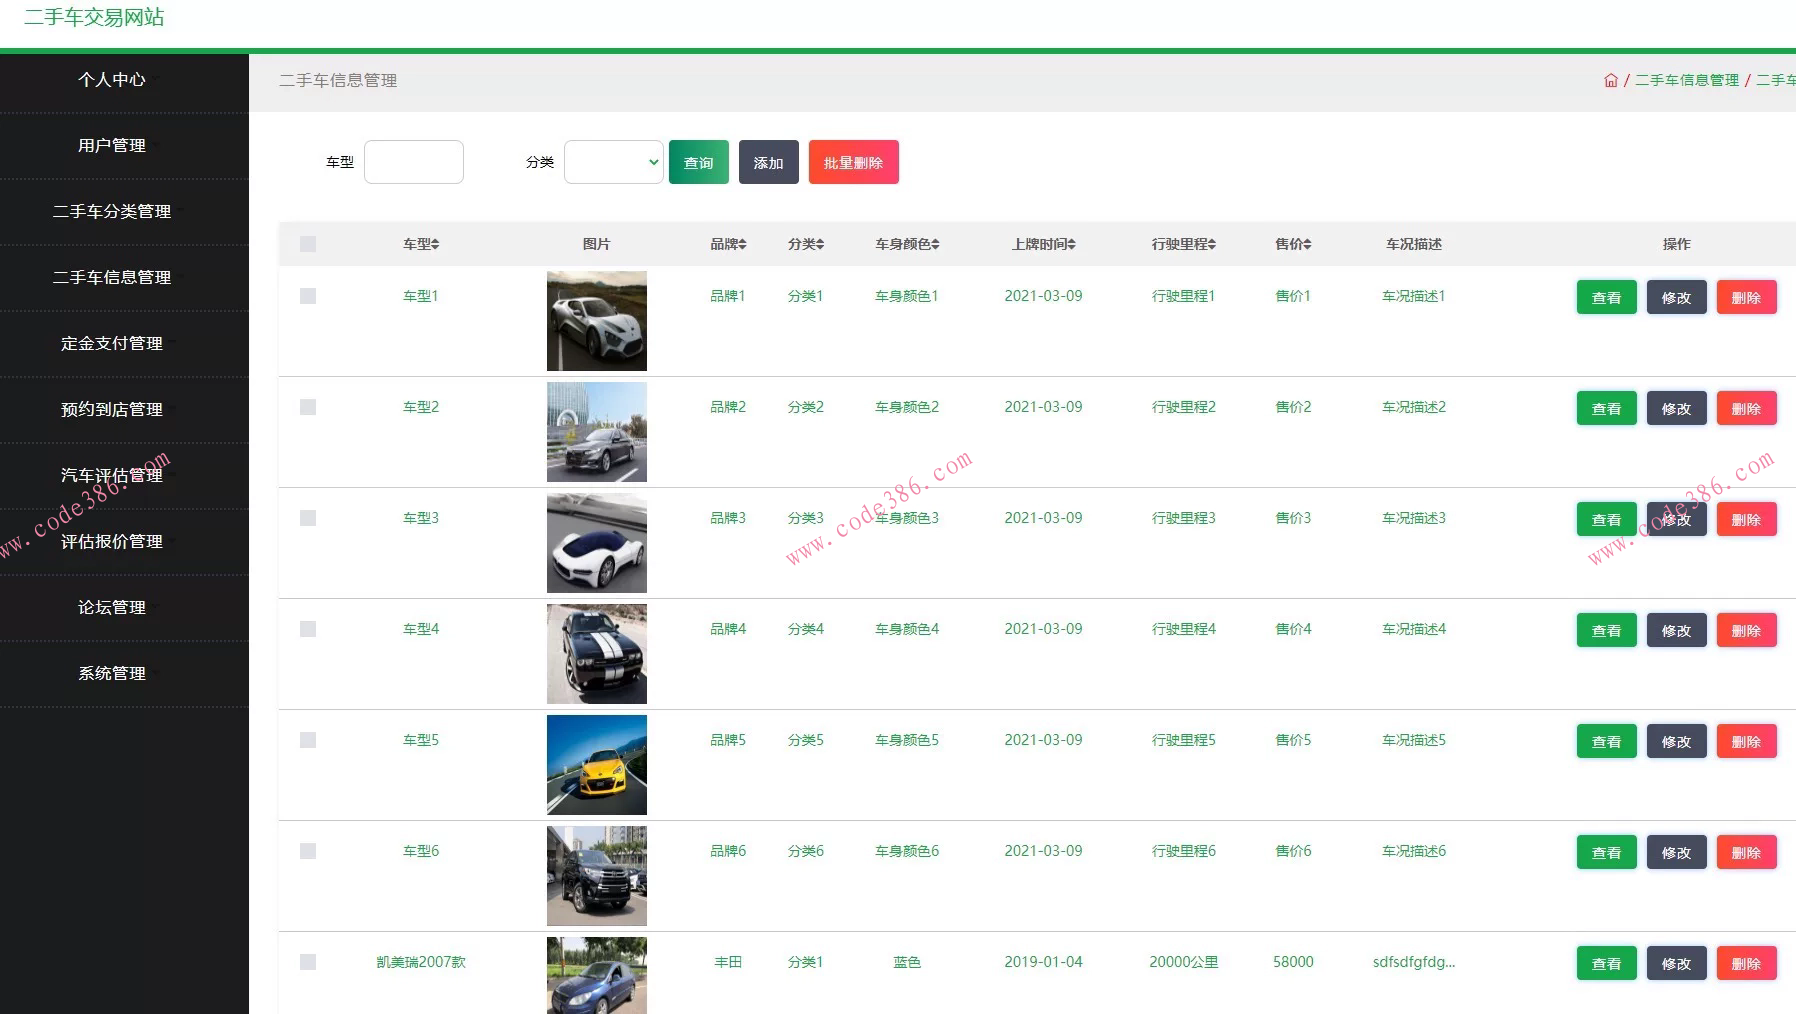The height and width of the screenshot is (1014, 1796).
Task: Sort by 行驶里程 column header
Action: pos(1183,244)
